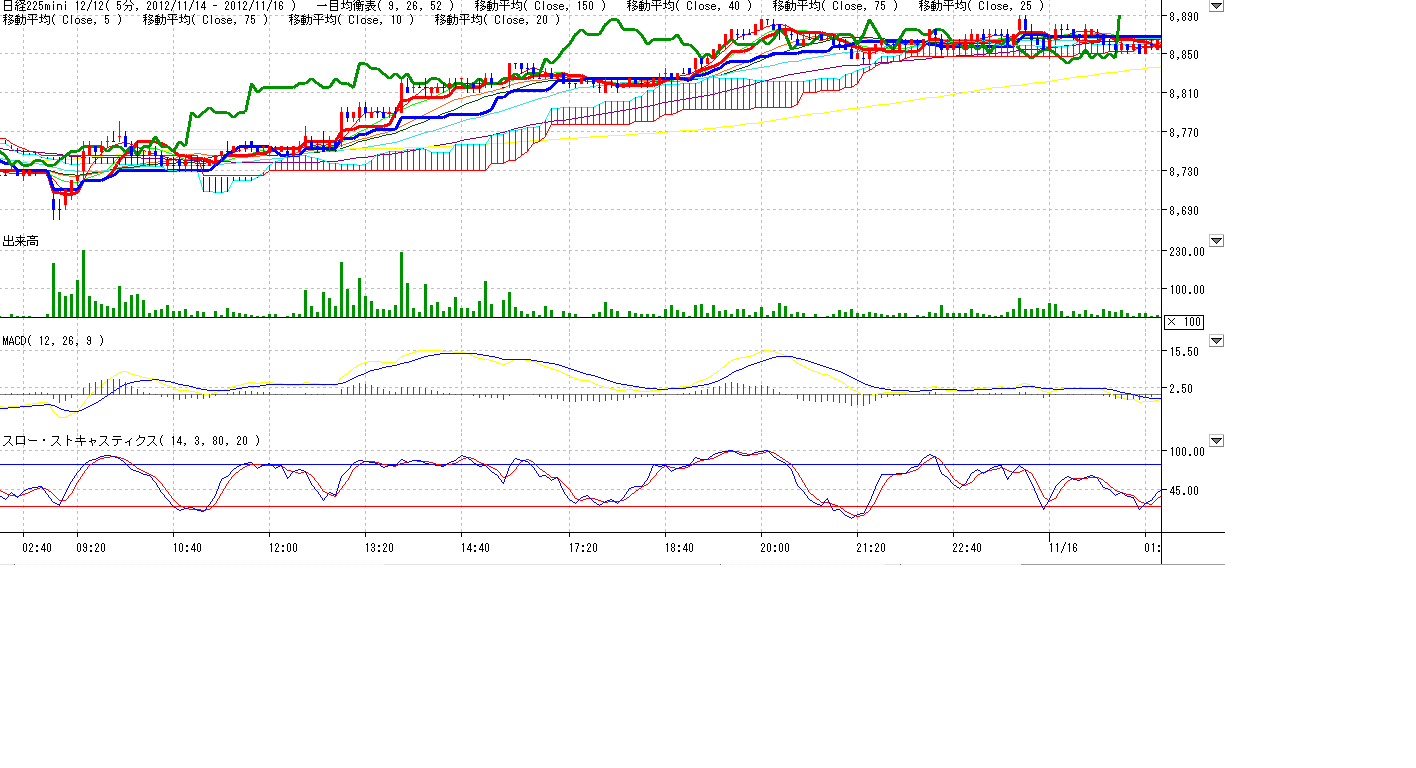Select the 移動平均(Close, 40) legend label

(x=689, y=6)
